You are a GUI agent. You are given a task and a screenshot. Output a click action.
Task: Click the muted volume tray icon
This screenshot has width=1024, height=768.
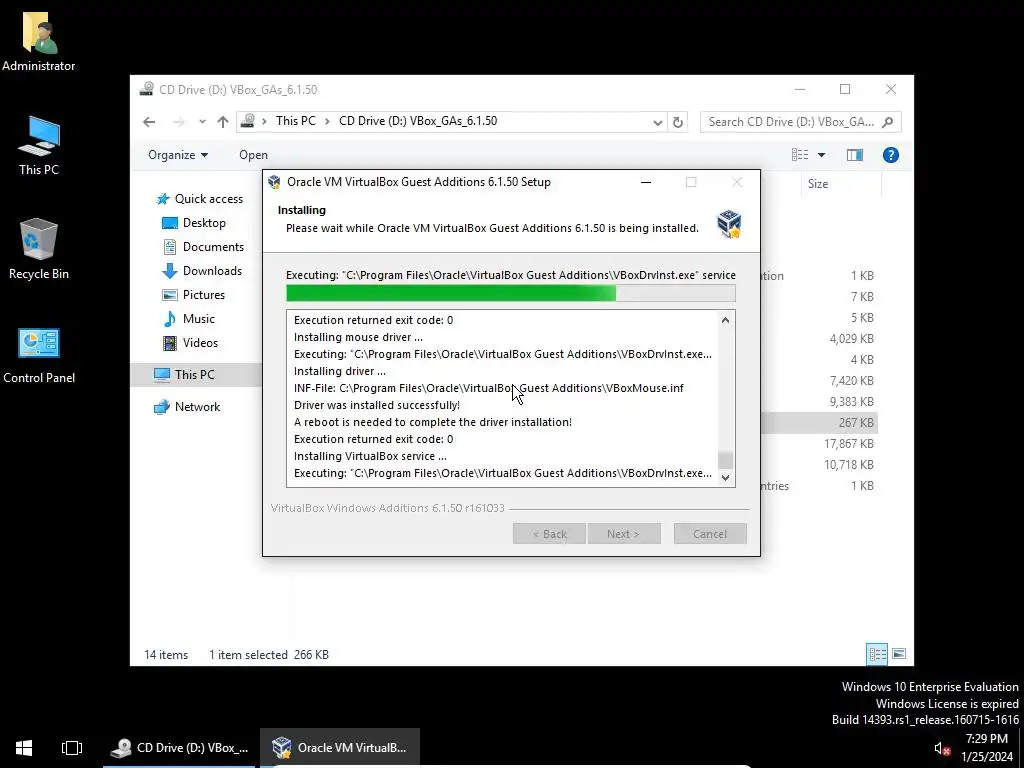point(942,748)
